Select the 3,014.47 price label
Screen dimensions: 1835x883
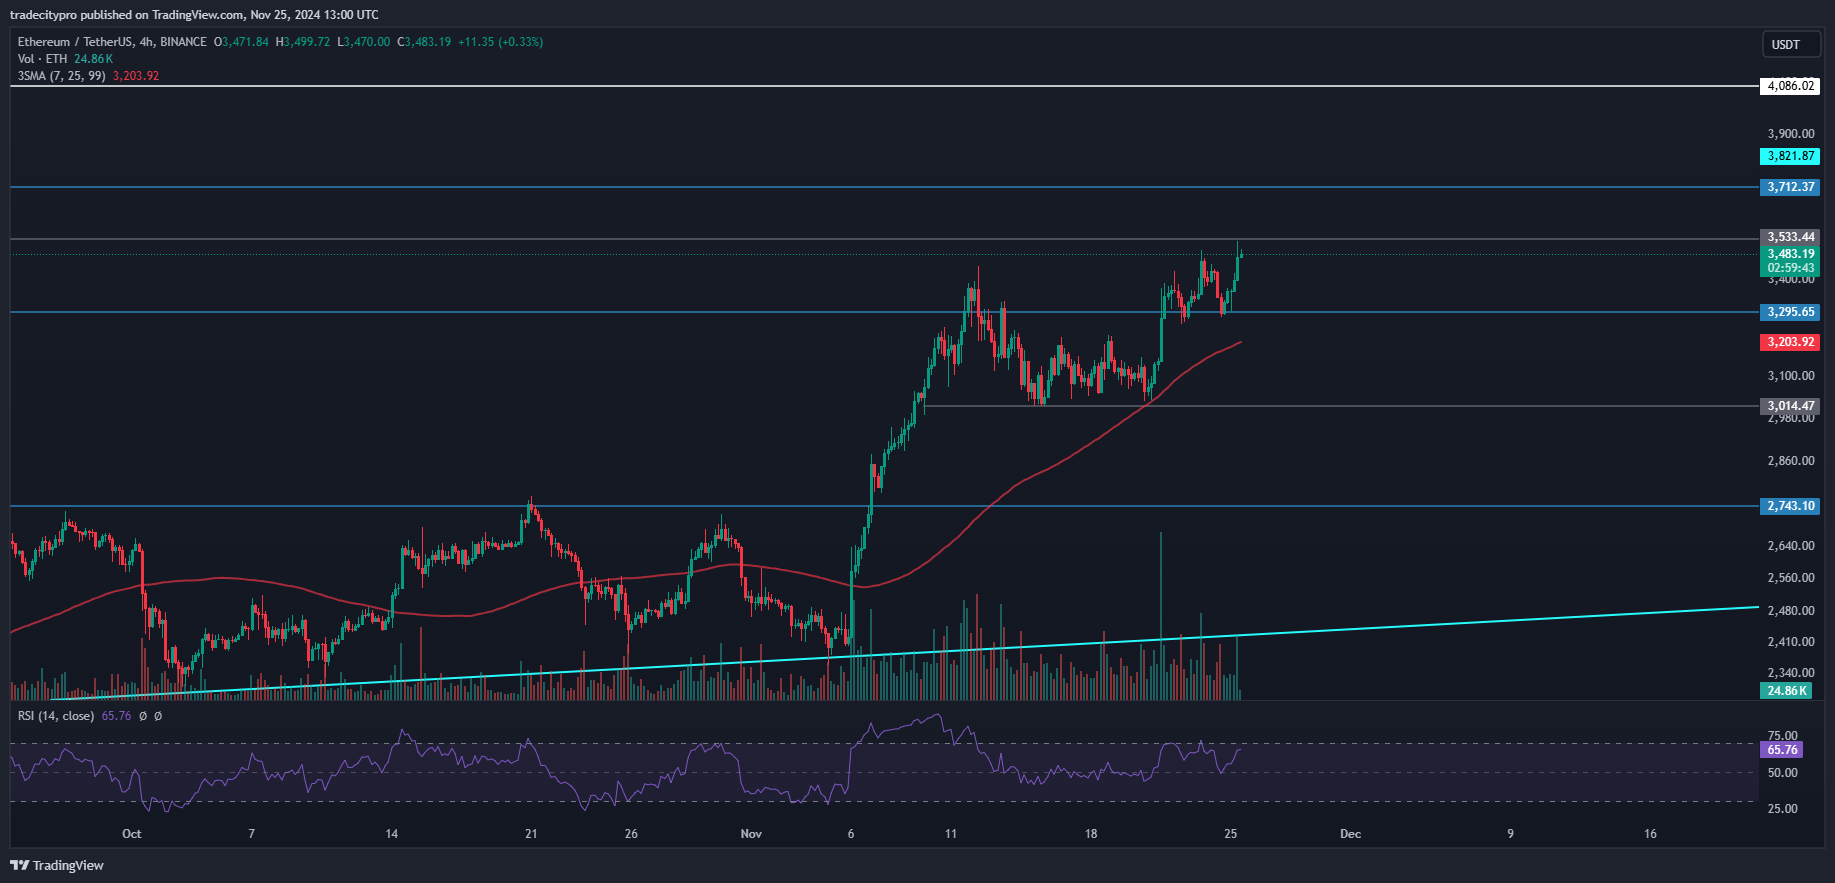click(x=1790, y=406)
